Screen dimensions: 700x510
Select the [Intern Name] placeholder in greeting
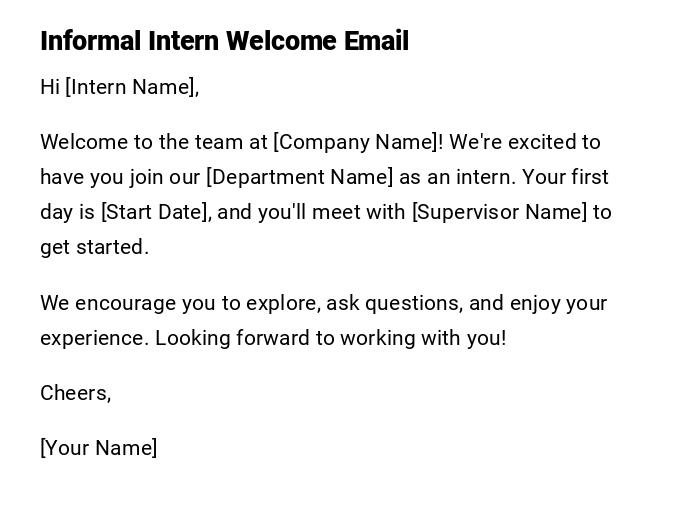coord(129,87)
